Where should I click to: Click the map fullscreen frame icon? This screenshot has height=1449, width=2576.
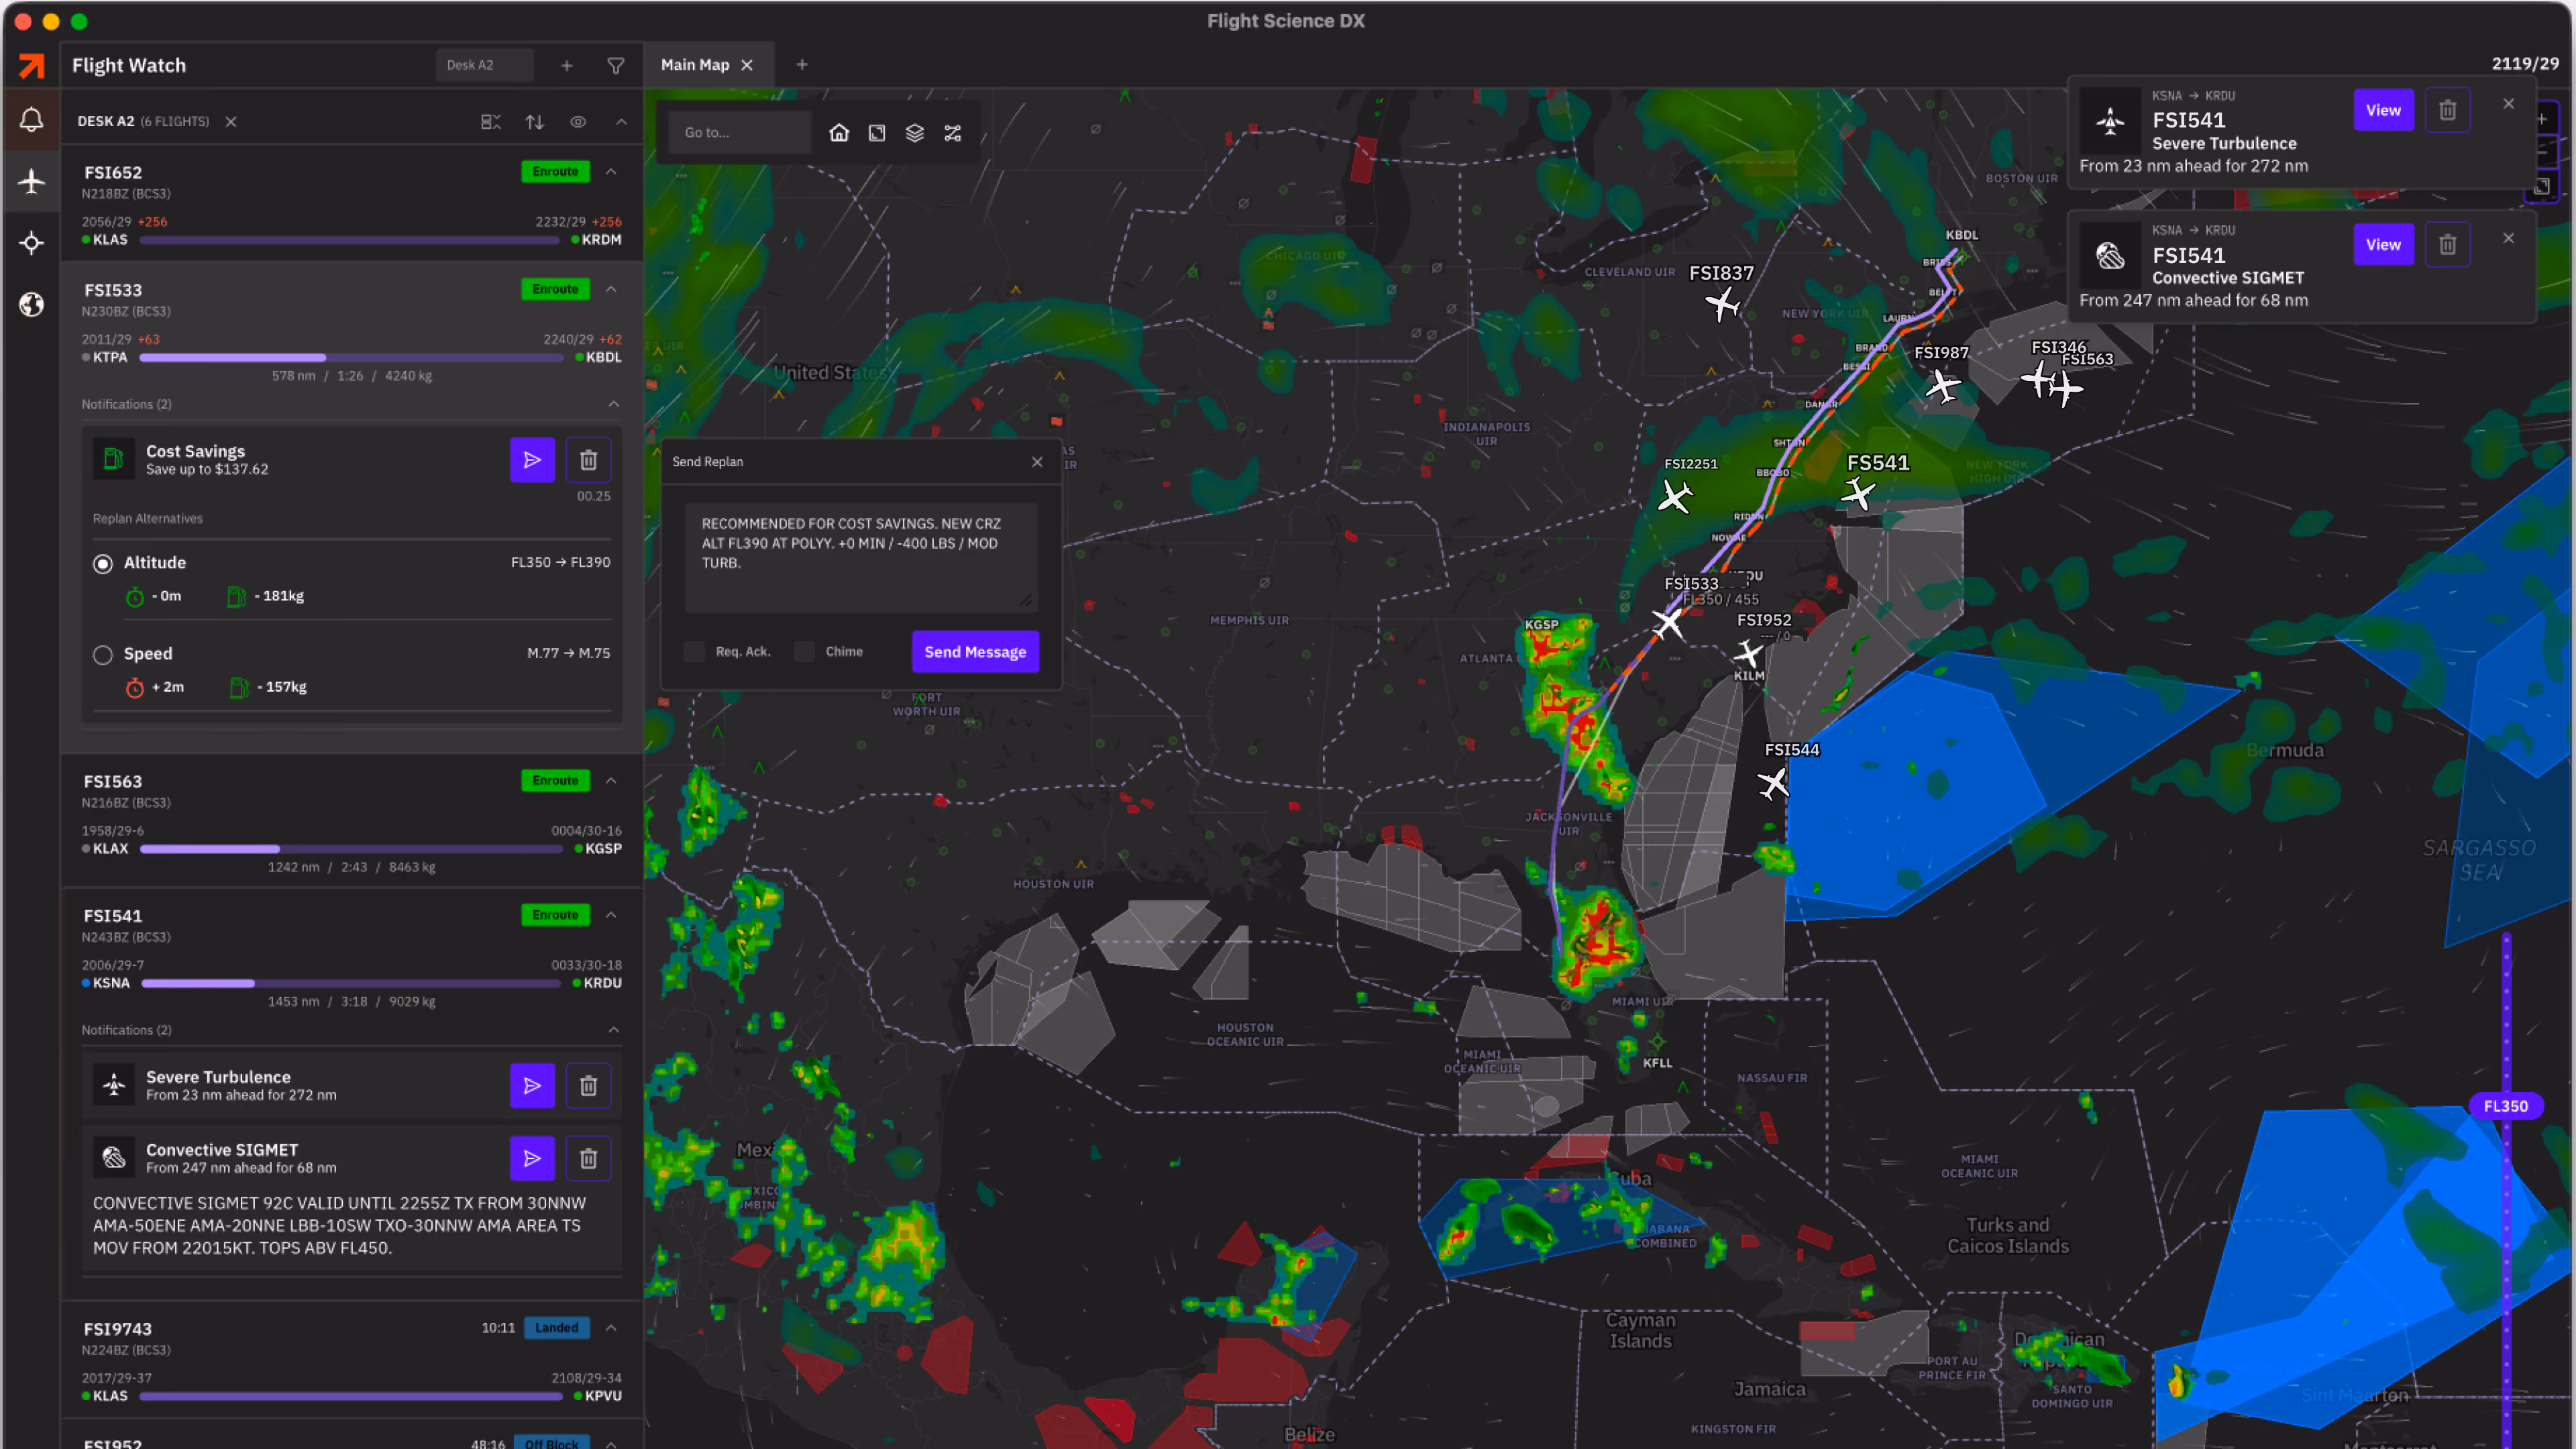(877, 133)
